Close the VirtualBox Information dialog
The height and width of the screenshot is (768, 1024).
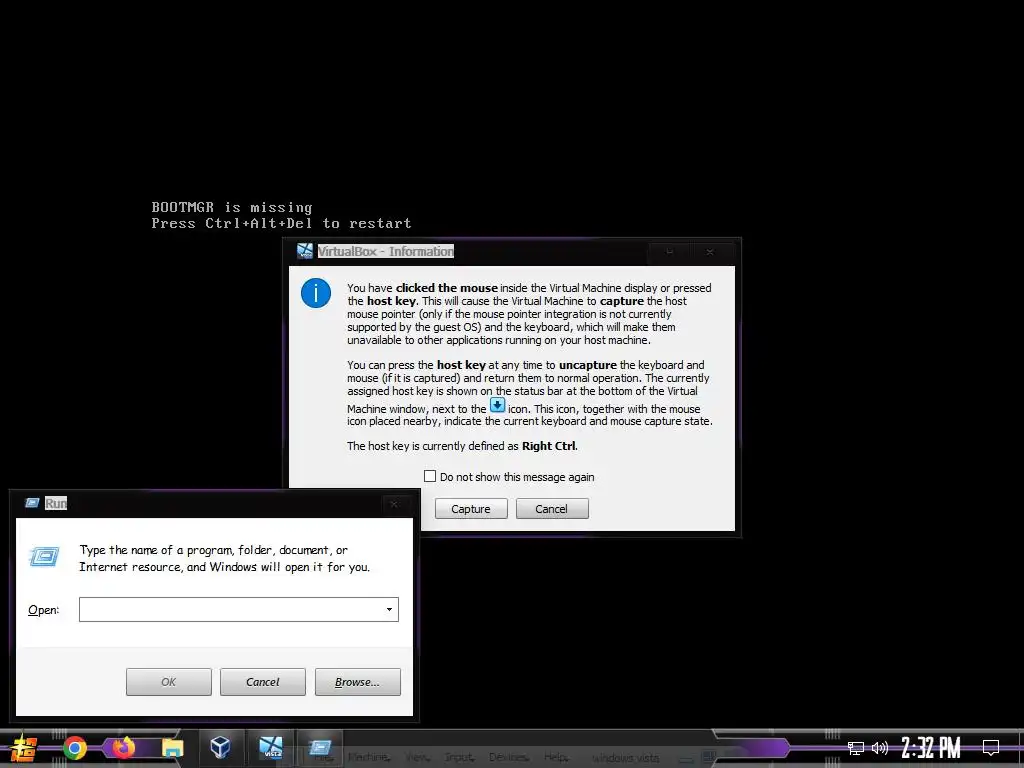[x=710, y=251]
